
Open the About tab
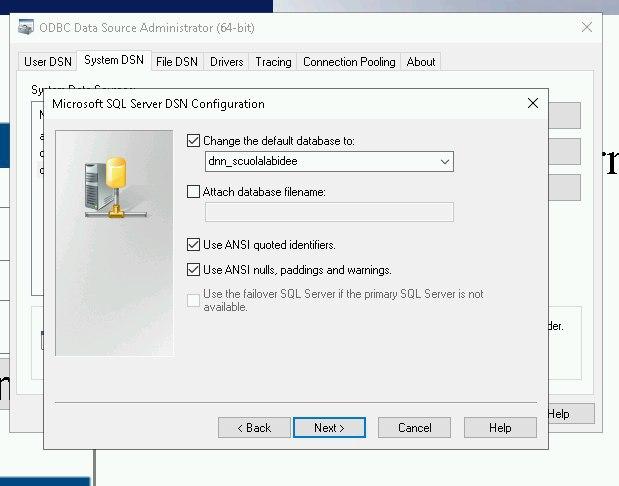[x=421, y=62]
